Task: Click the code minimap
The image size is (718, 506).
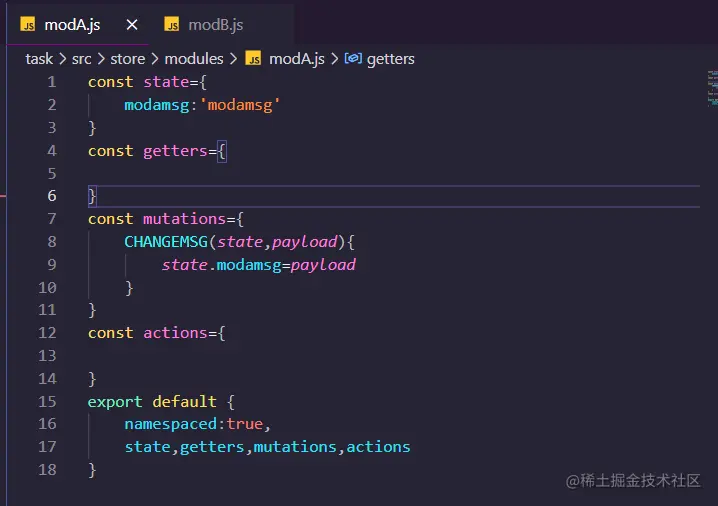Action: click(712, 88)
